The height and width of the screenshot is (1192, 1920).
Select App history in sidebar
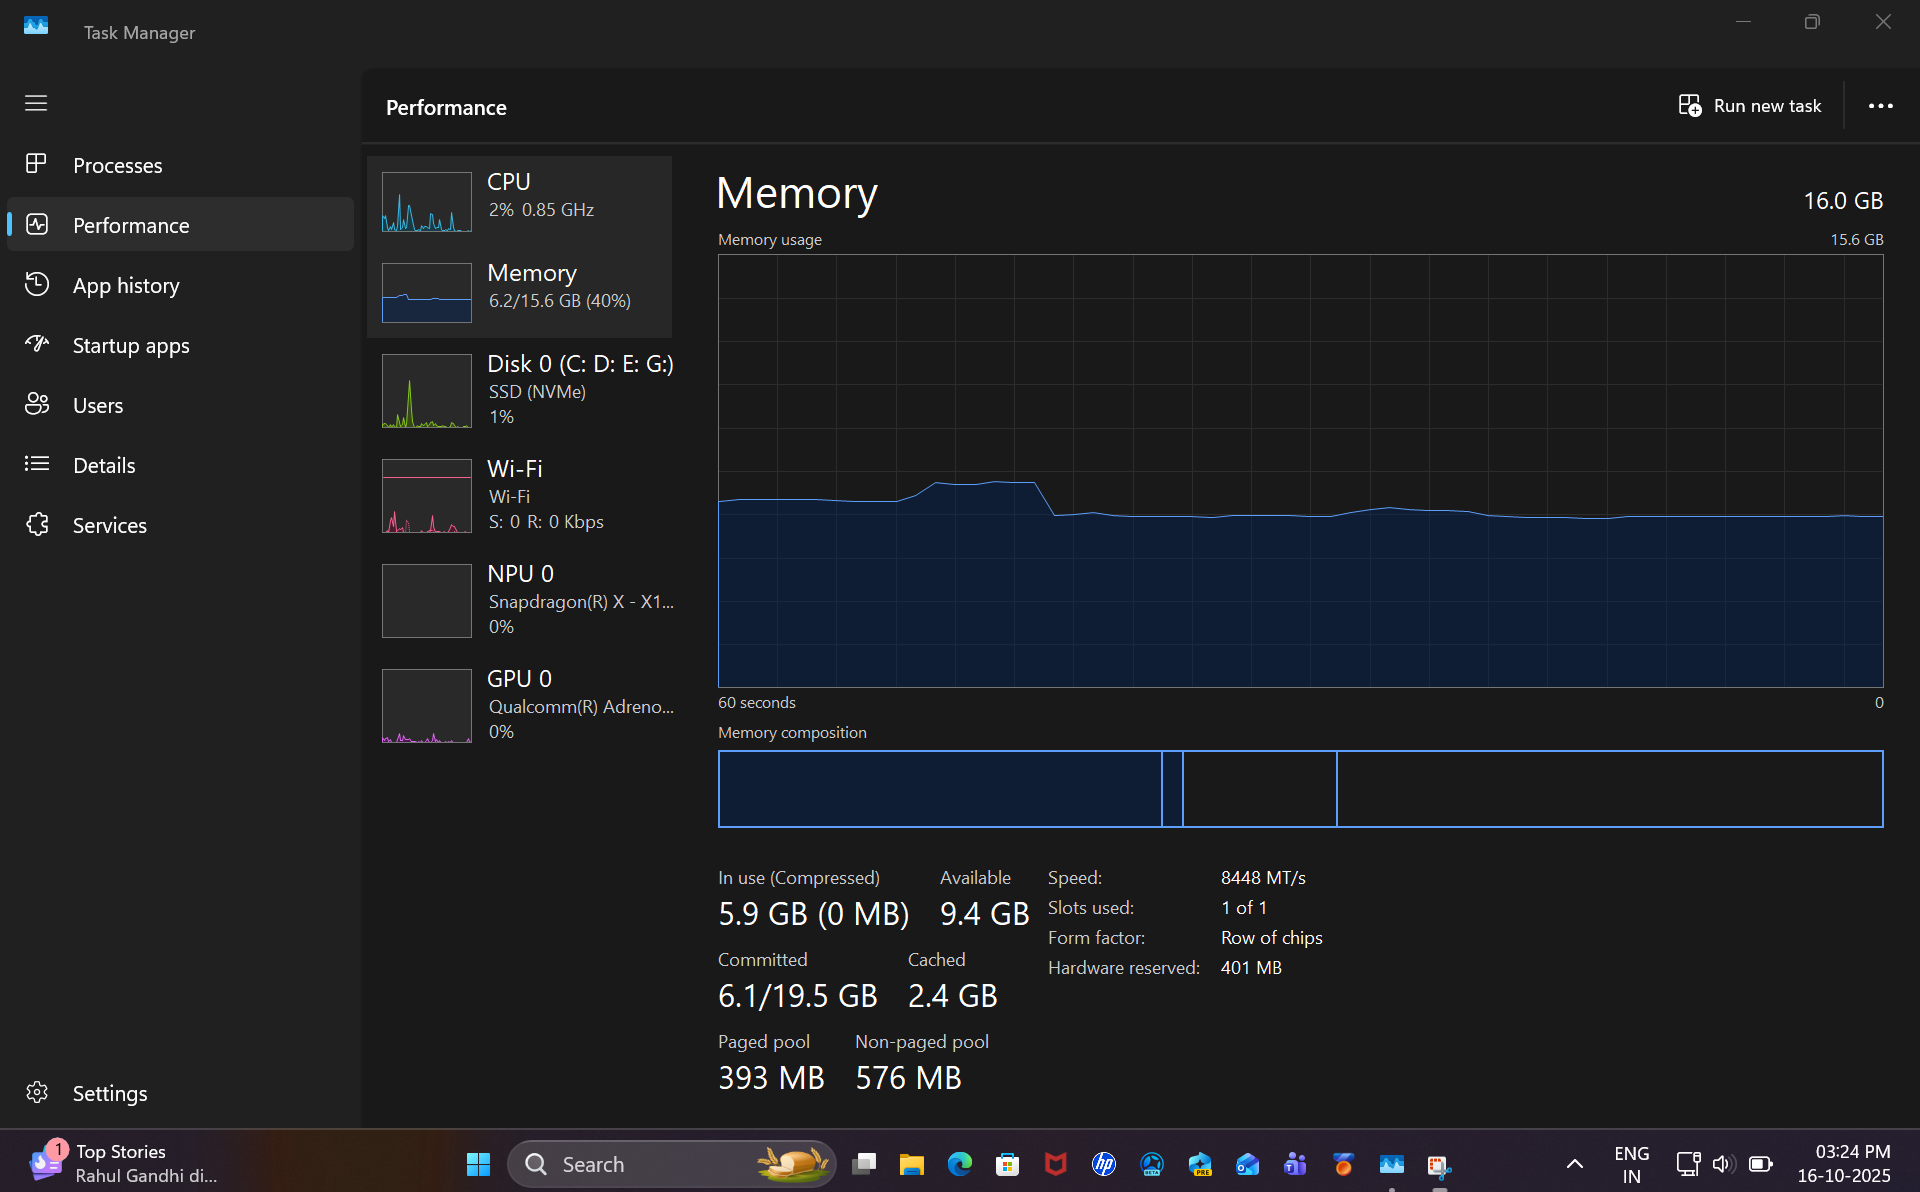tap(126, 285)
